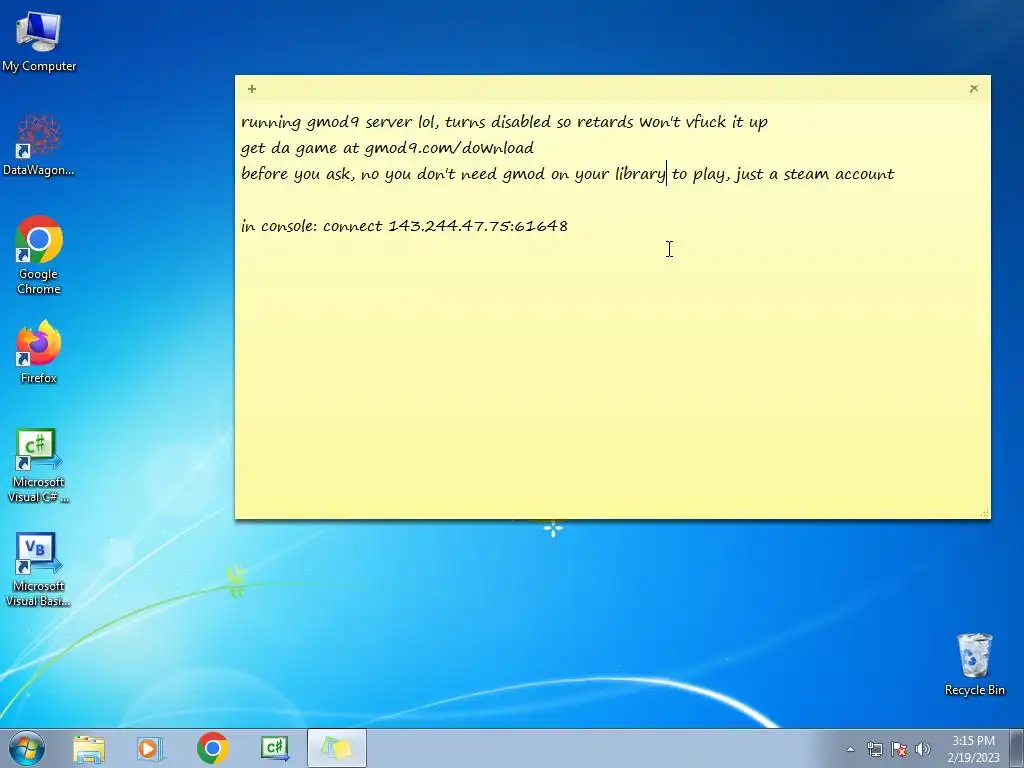Screen dimensions: 1024x768
Task: Click the sticky note resize grip corner
Action: pos(984,513)
